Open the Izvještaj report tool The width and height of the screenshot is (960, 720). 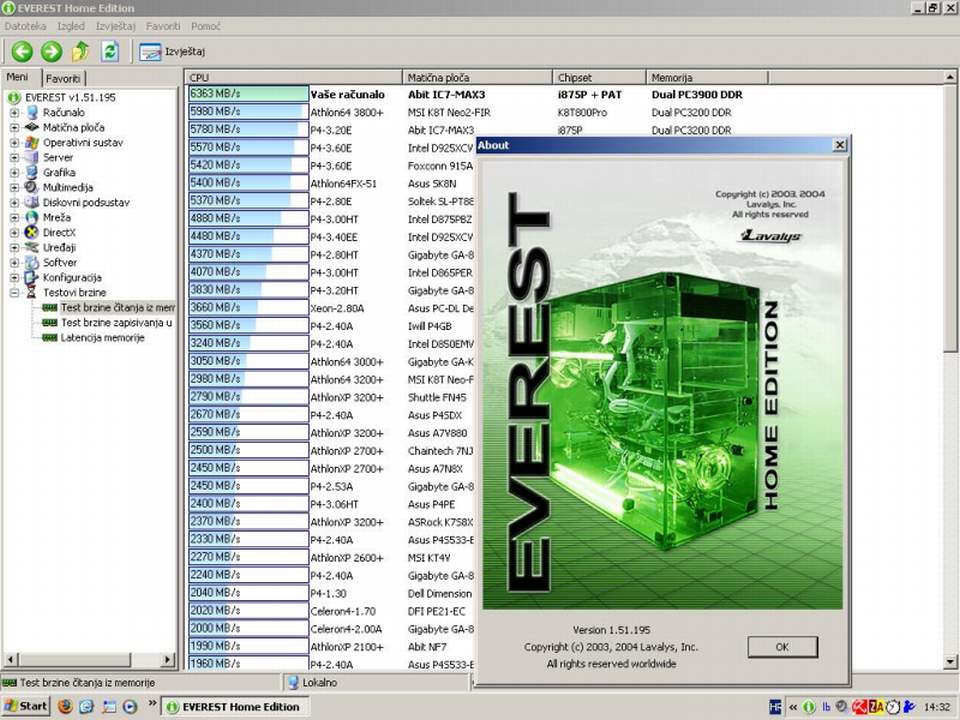click(173, 52)
